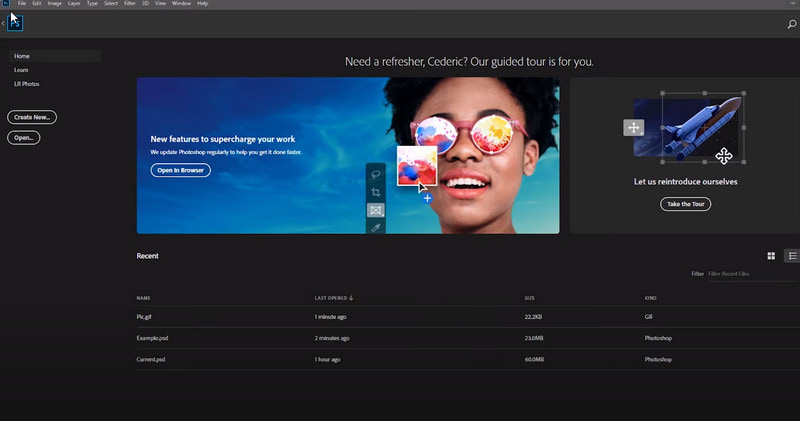Click the '2 minutes ago' cell
800x421 pixels.
332,338
